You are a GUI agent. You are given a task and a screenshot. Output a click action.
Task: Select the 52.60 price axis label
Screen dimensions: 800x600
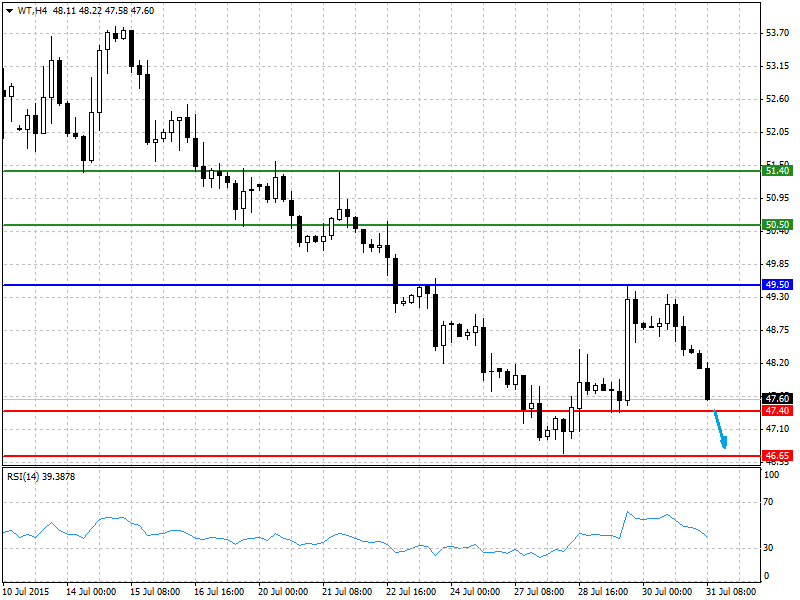tap(778, 98)
